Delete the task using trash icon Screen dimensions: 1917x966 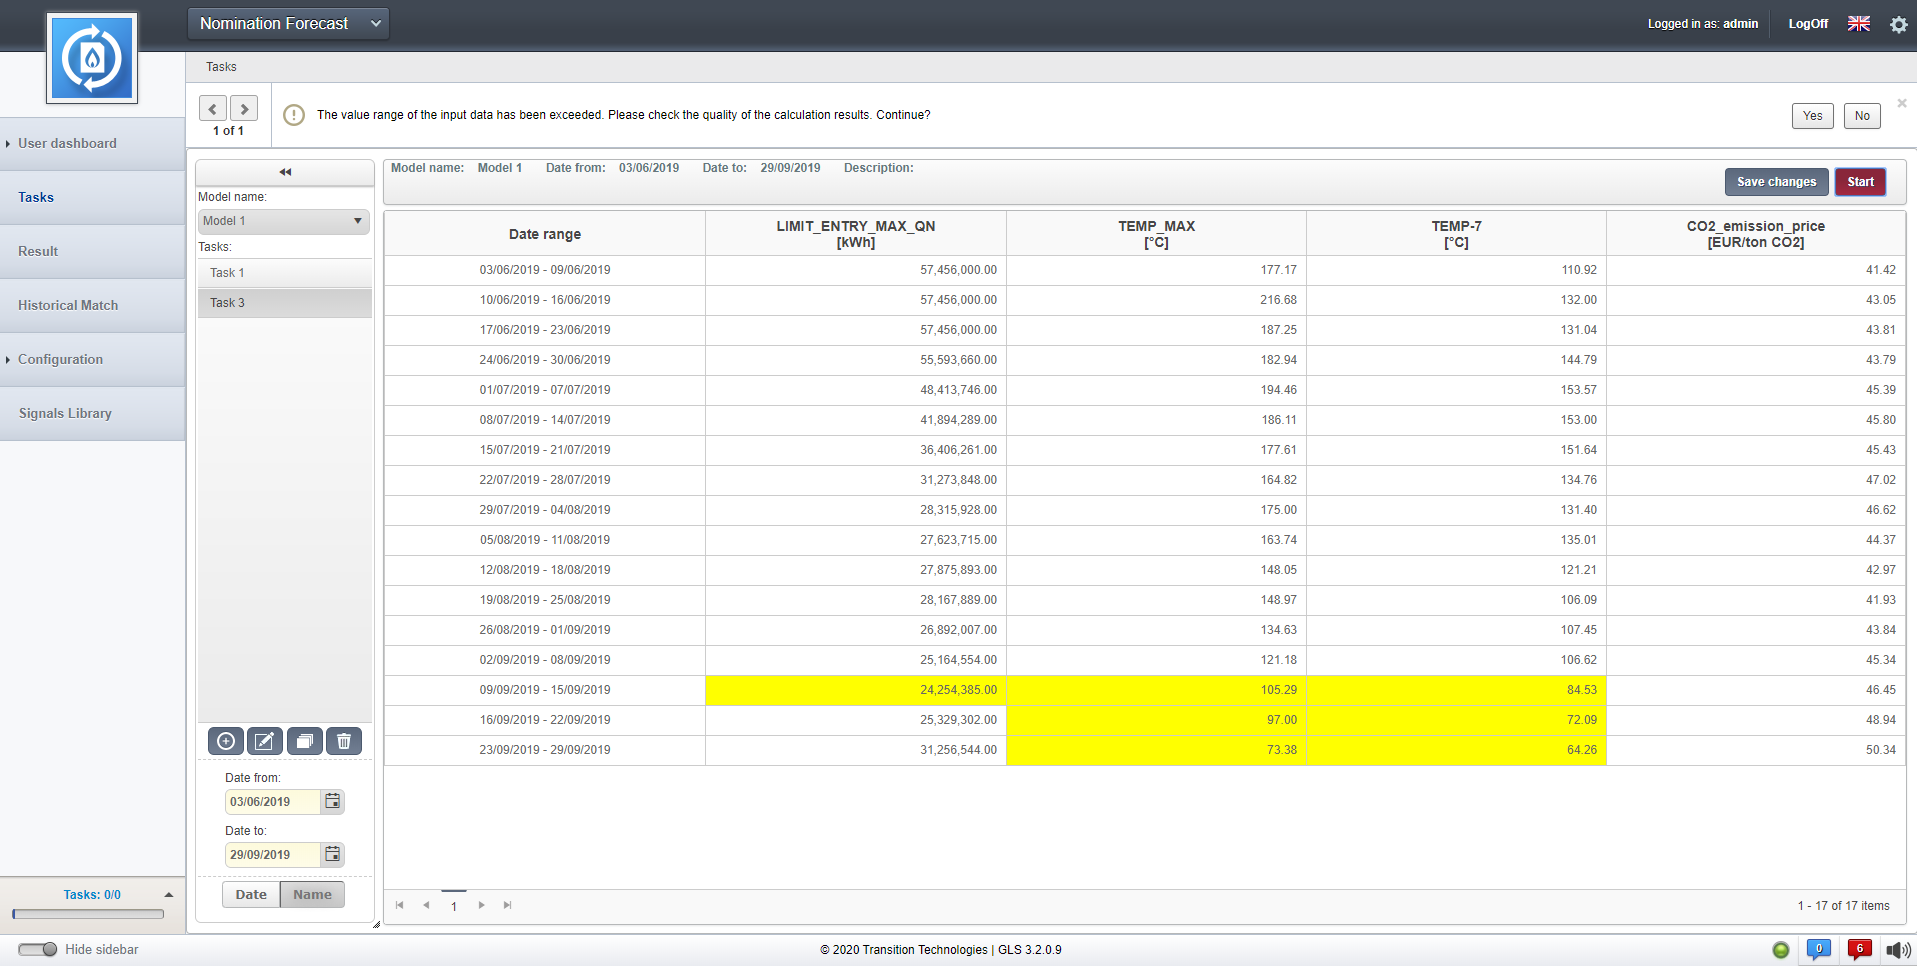point(344,741)
